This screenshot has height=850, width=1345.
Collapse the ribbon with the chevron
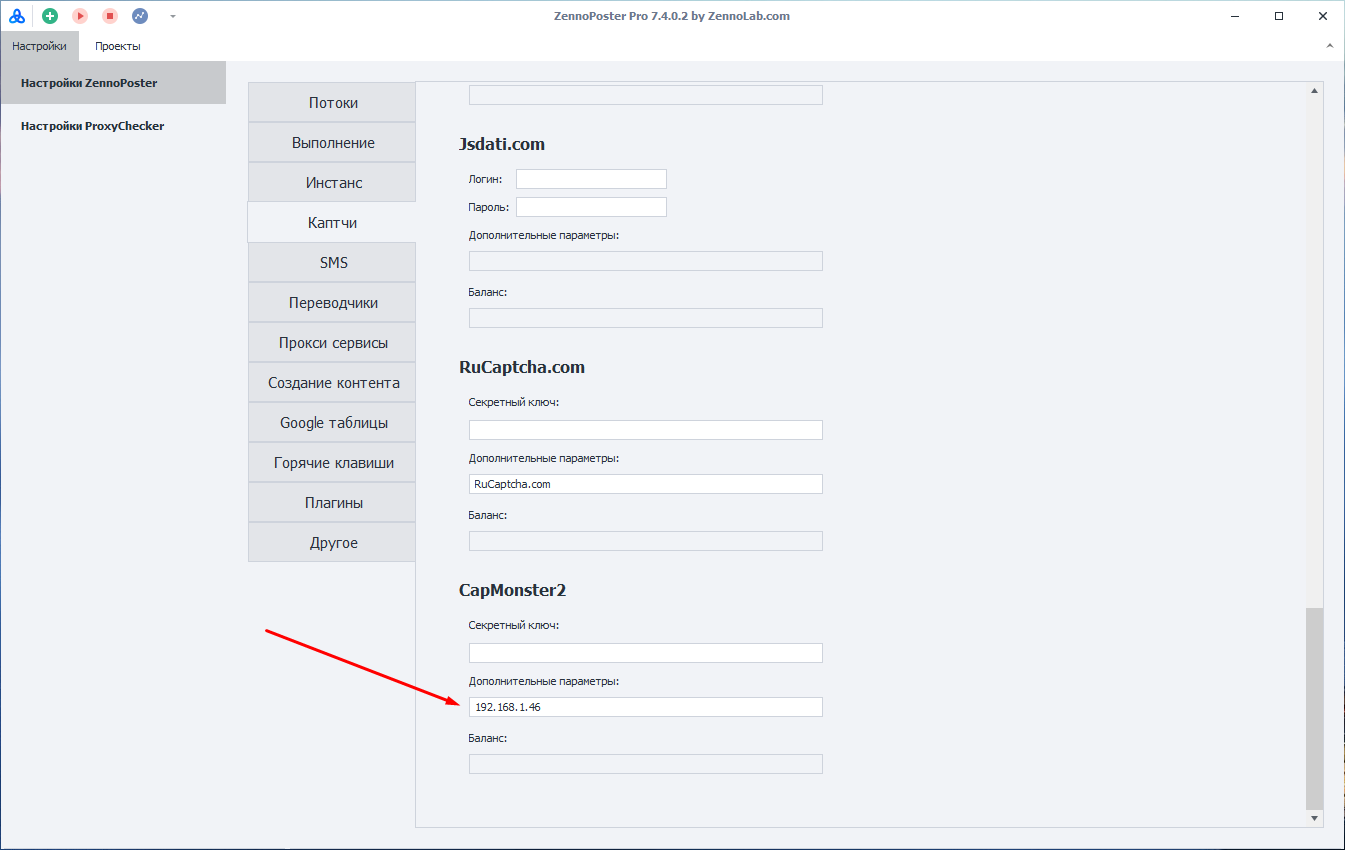[1329, 46]
